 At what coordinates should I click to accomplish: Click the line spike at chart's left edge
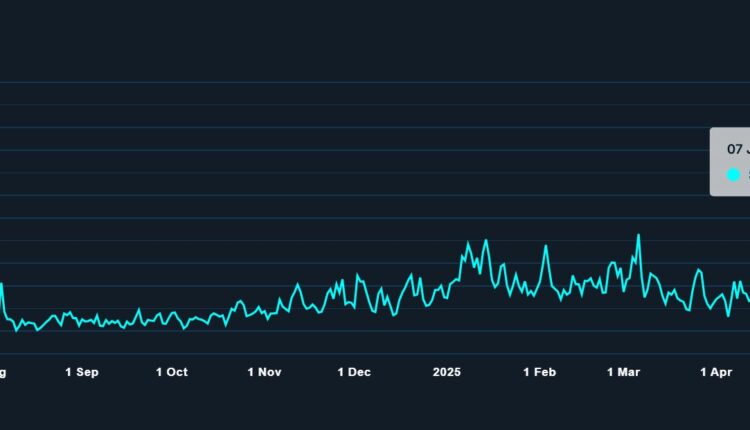click(x=2, y=285)
